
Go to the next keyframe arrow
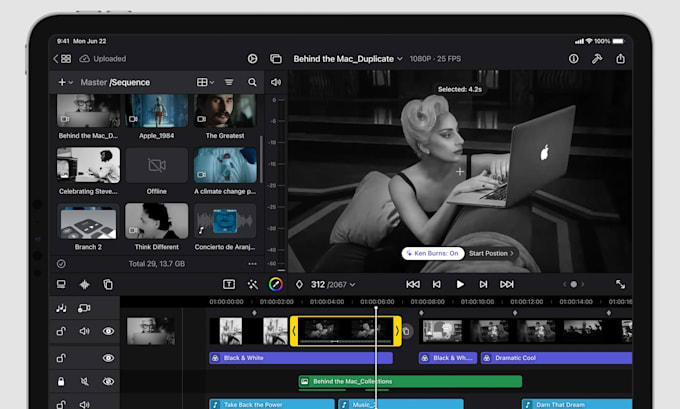pos(583,285)
